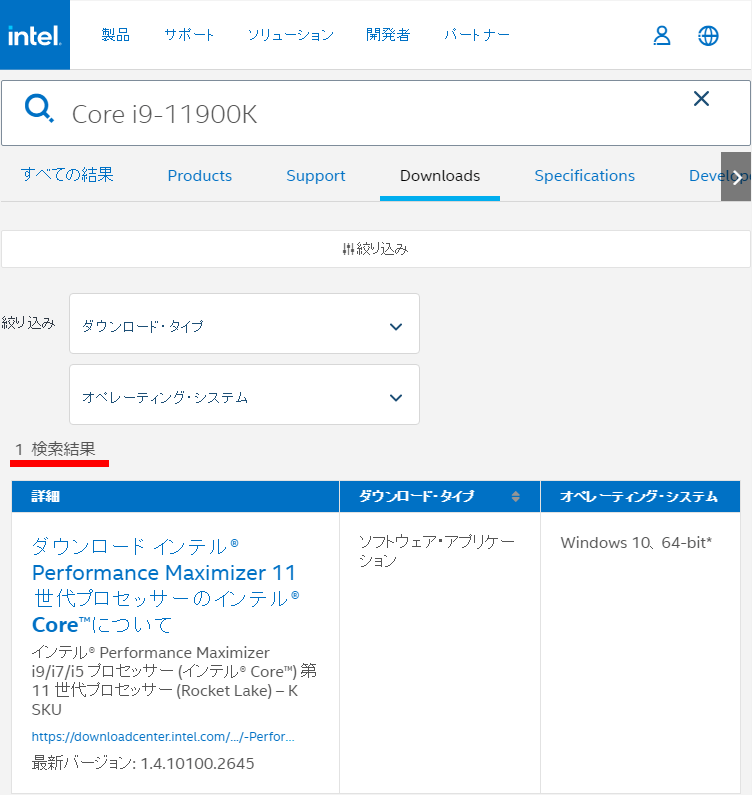Click the Rocket Lake description text
752x795 pixels.
(x=174, y=681)
